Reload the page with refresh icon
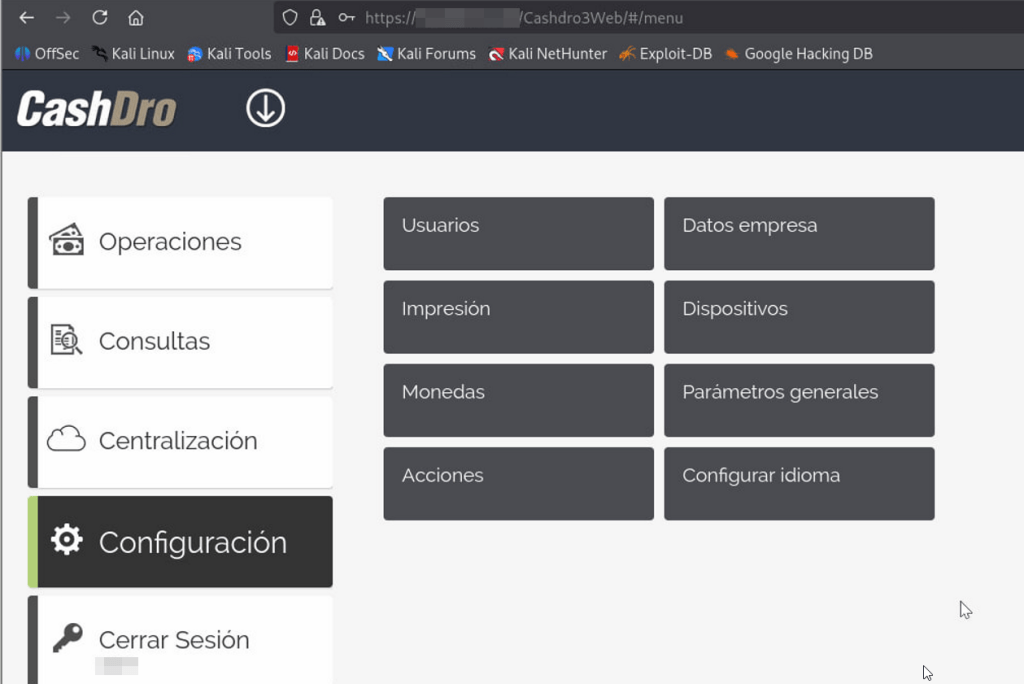 pyautogui.click(x=99, y=18)
